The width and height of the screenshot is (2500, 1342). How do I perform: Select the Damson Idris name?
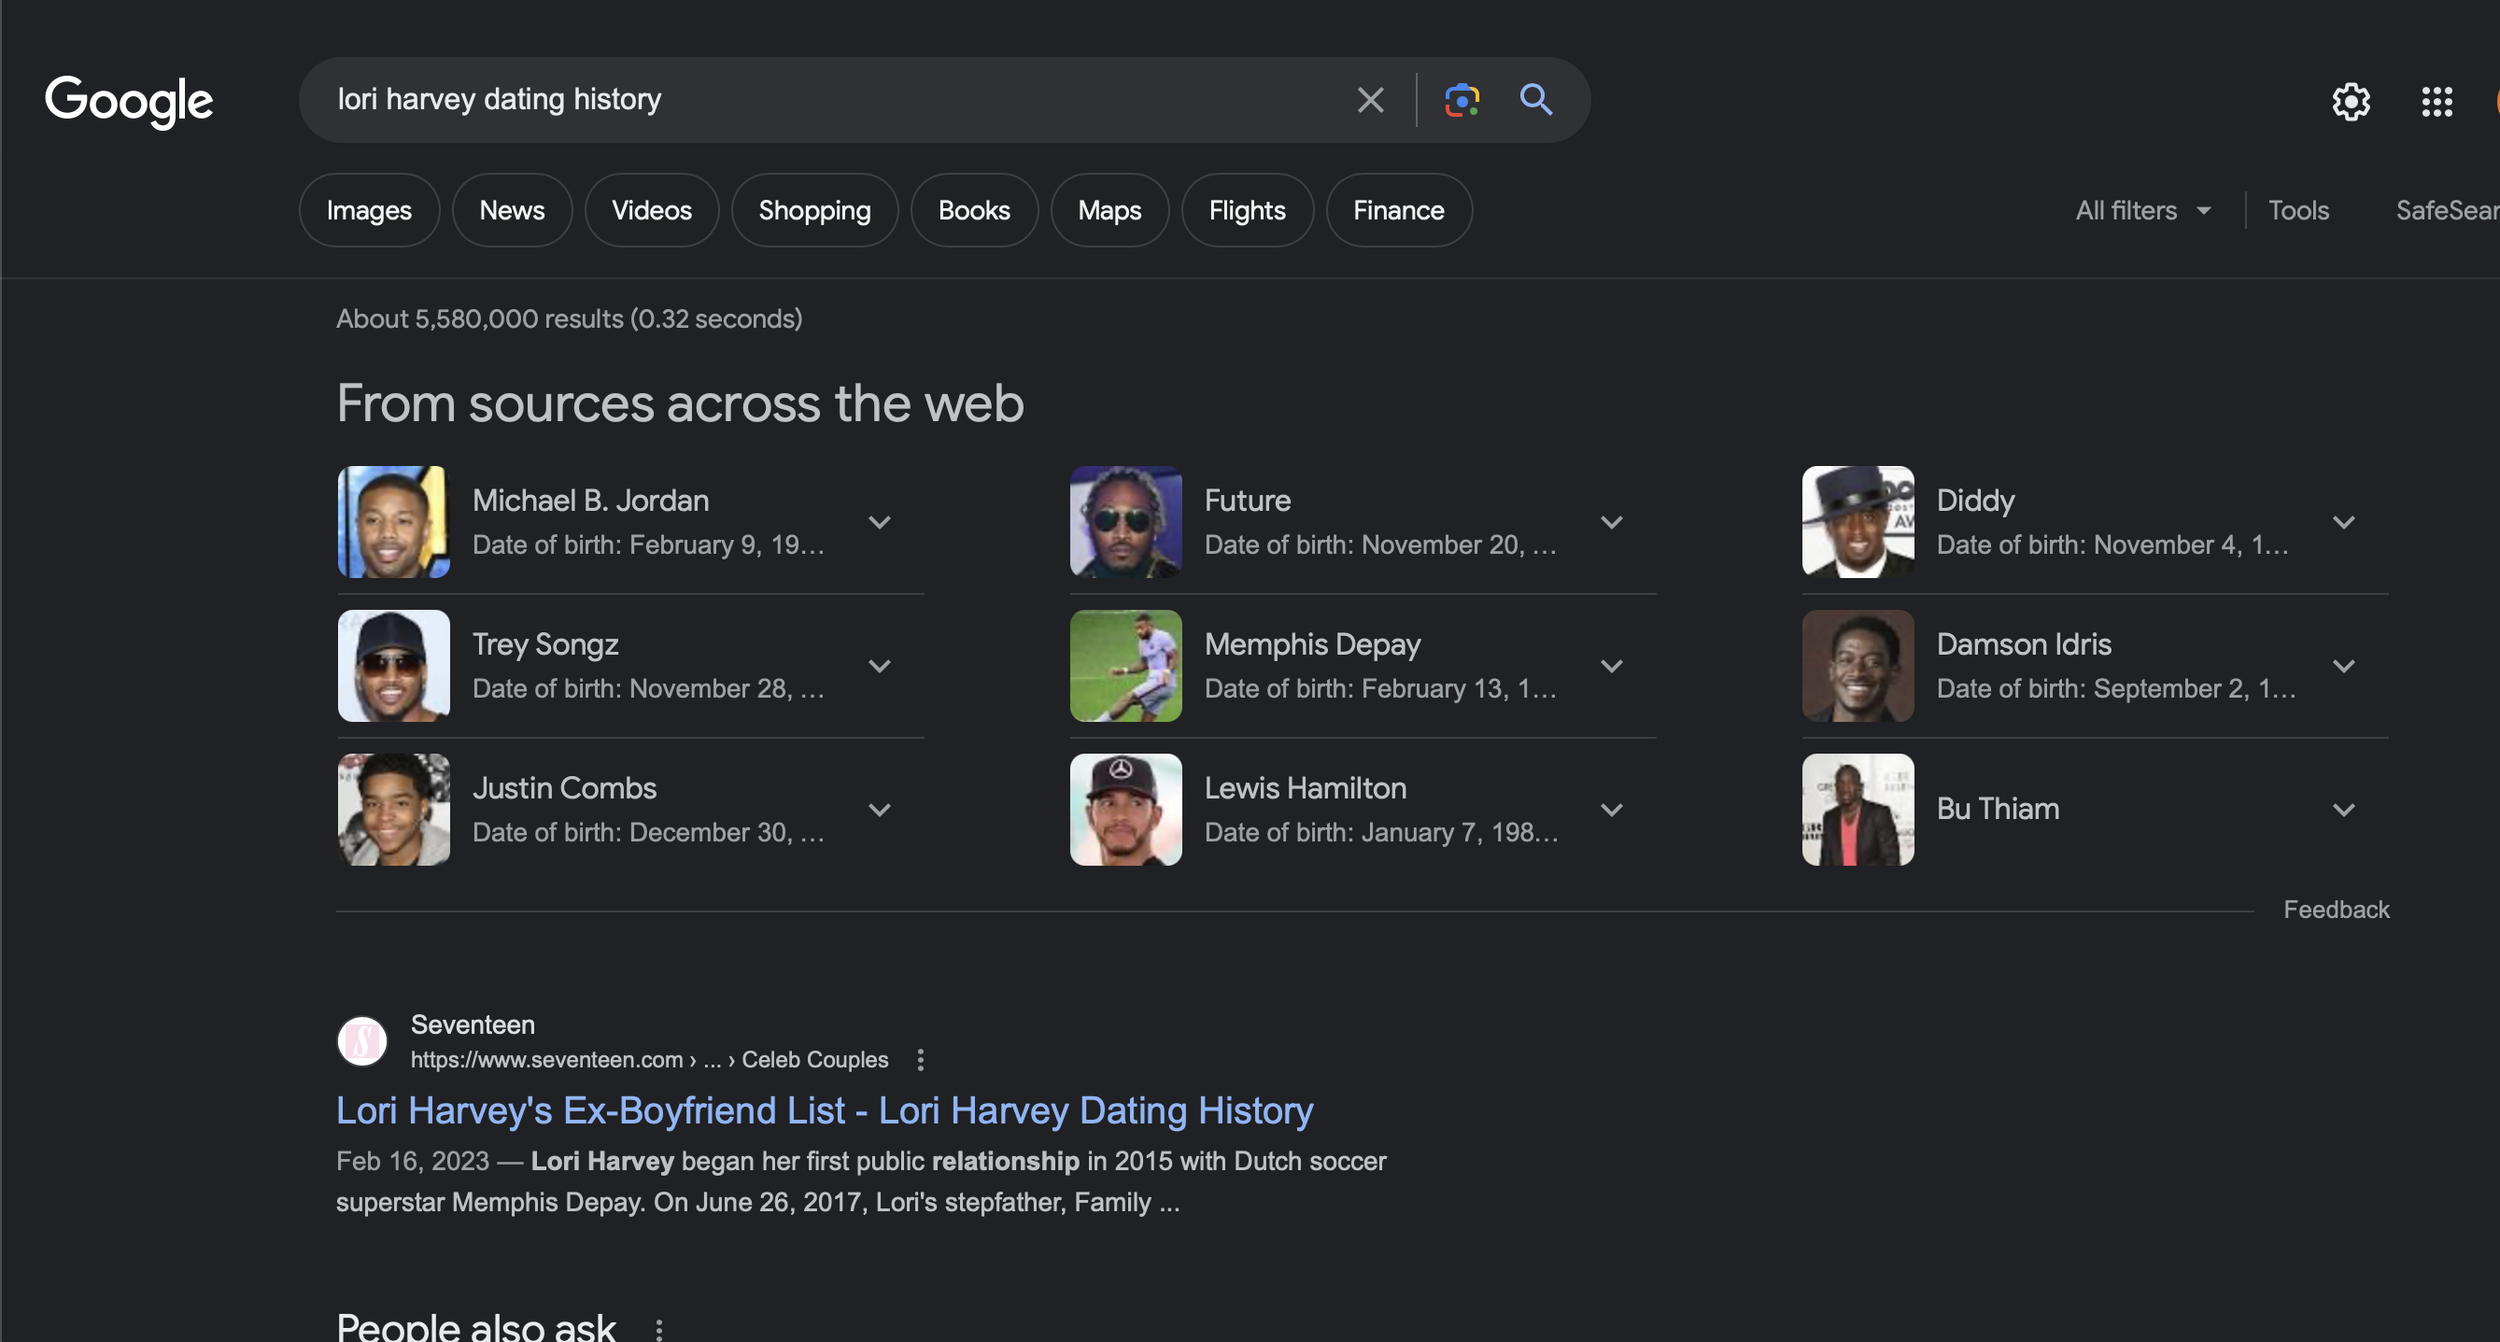pos(2024,644)
